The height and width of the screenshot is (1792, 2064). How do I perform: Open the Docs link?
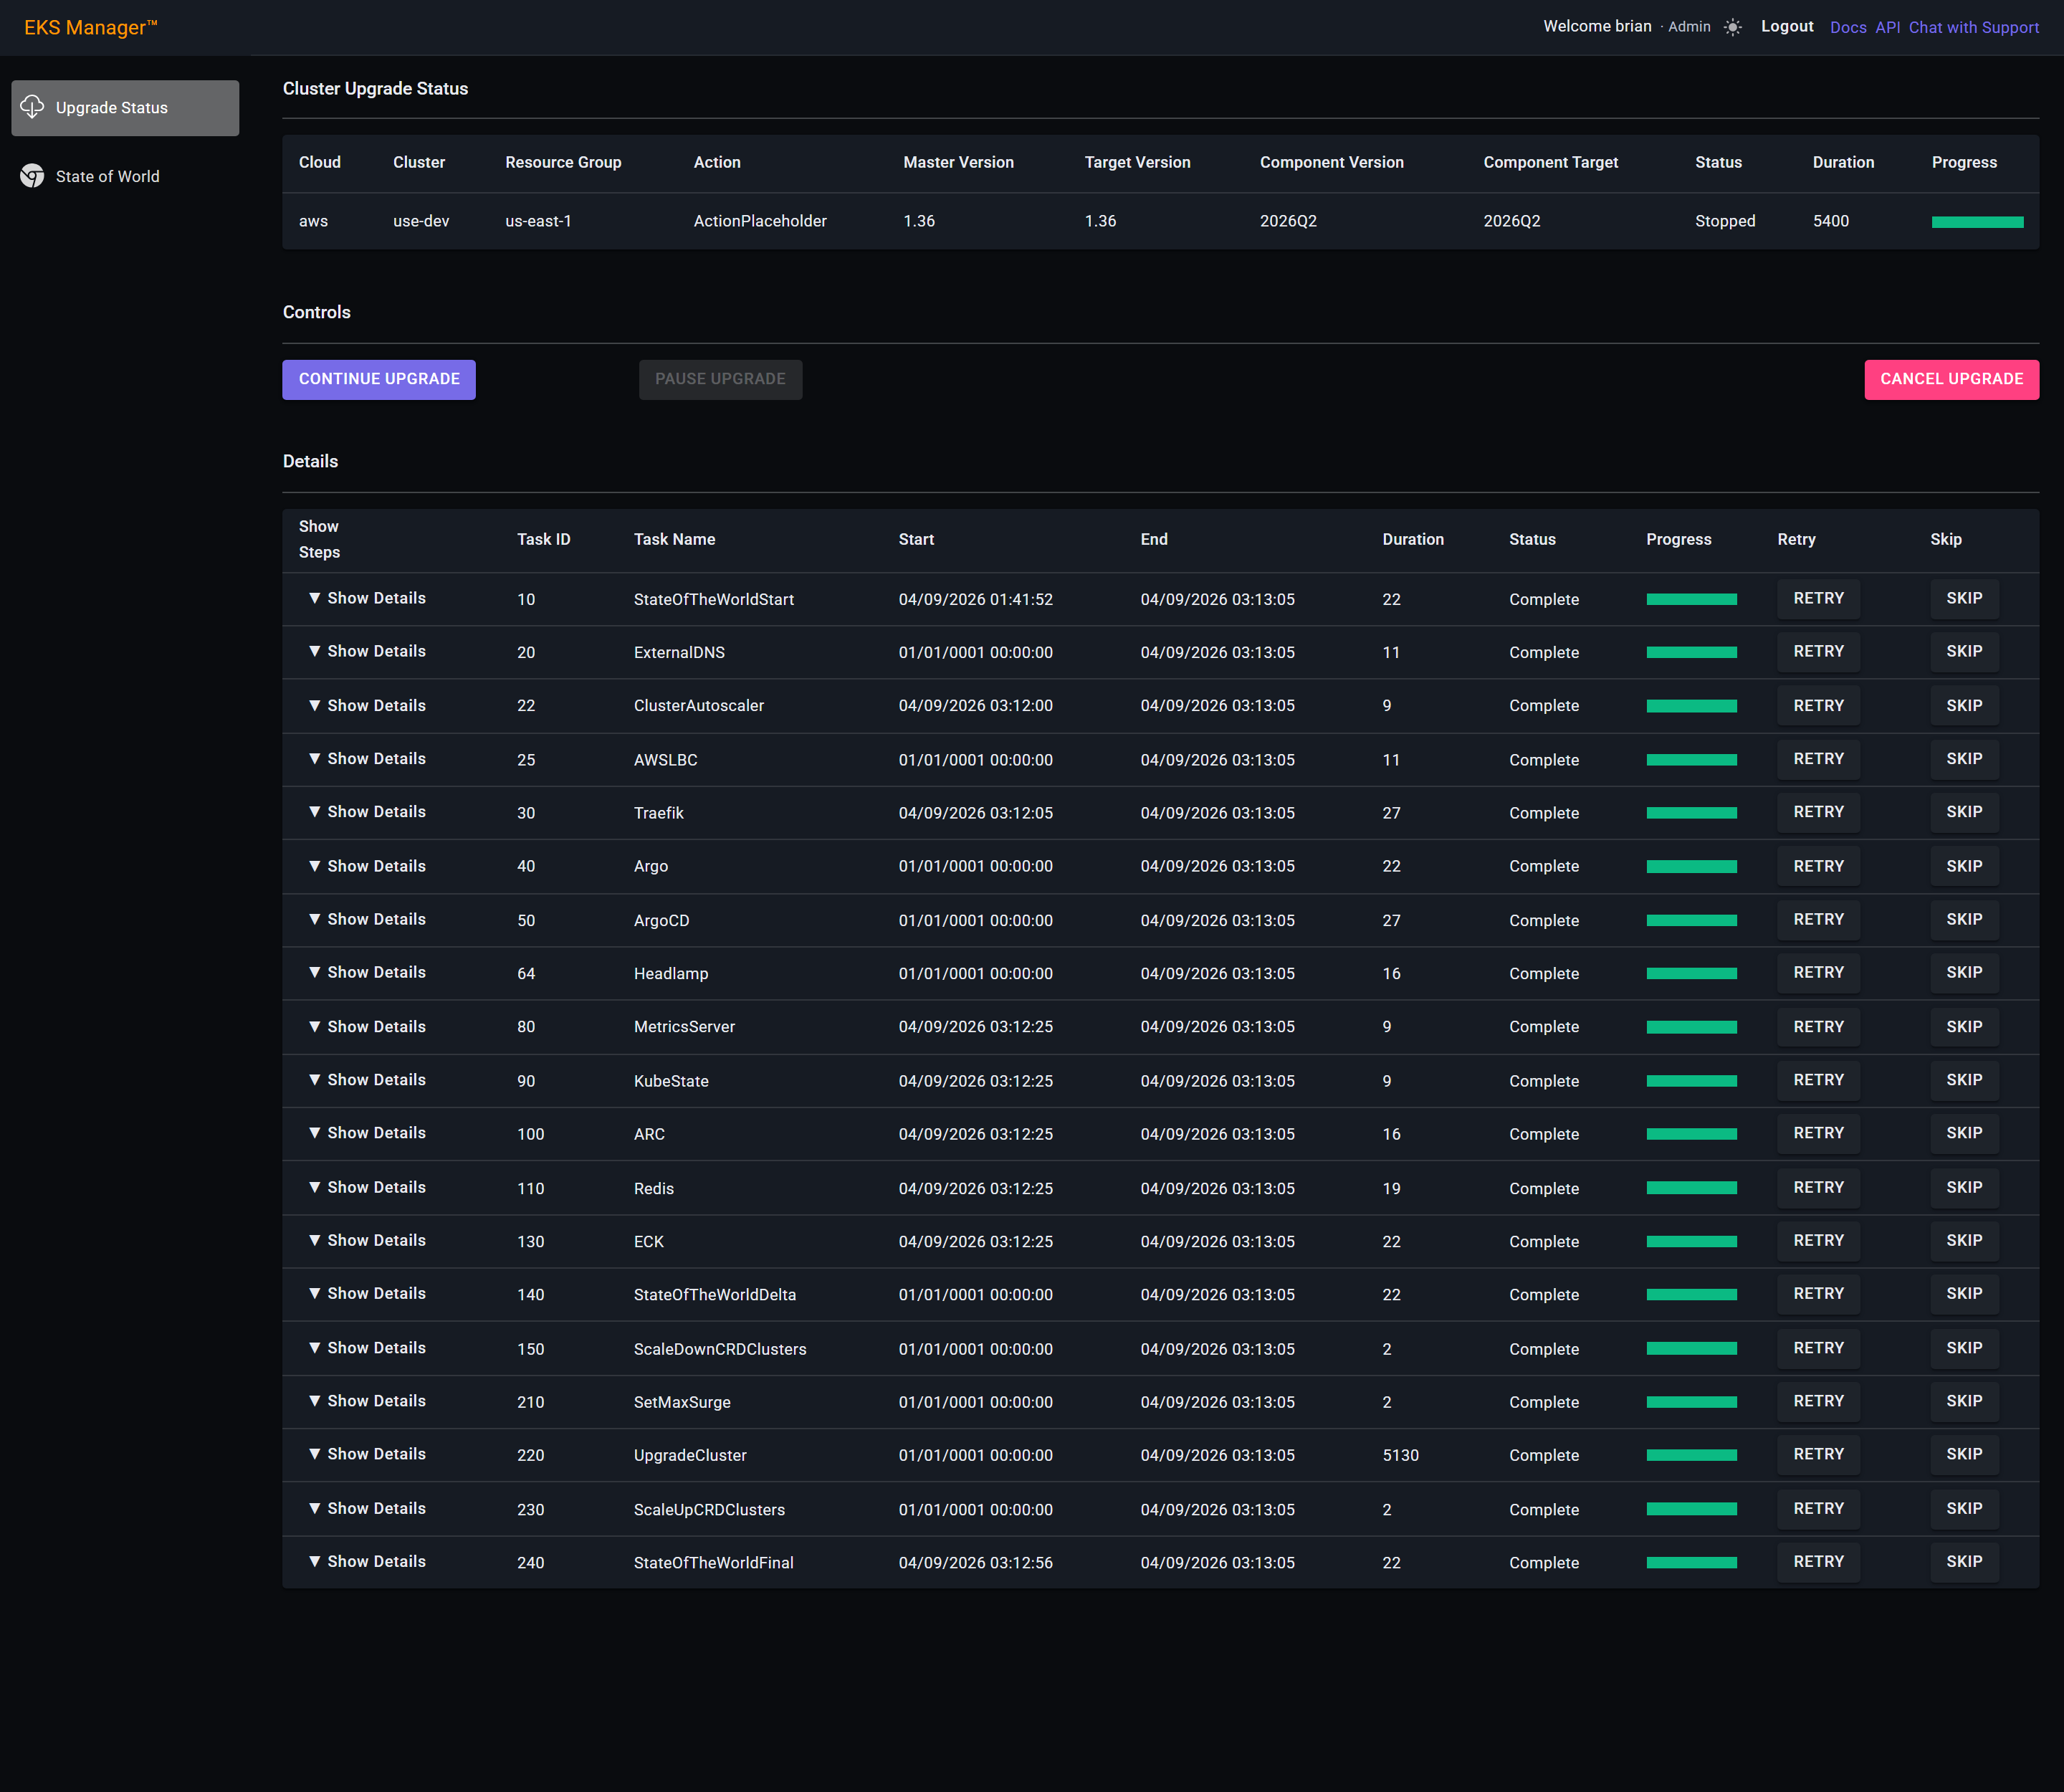tap(1848, 27)
